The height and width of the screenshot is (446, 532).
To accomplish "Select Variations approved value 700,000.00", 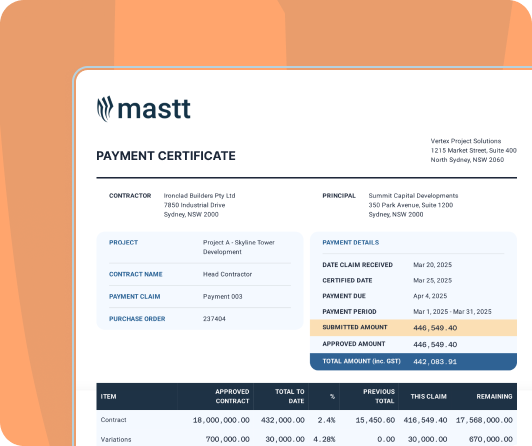I will pyautogui.click(x=228, y=439).
